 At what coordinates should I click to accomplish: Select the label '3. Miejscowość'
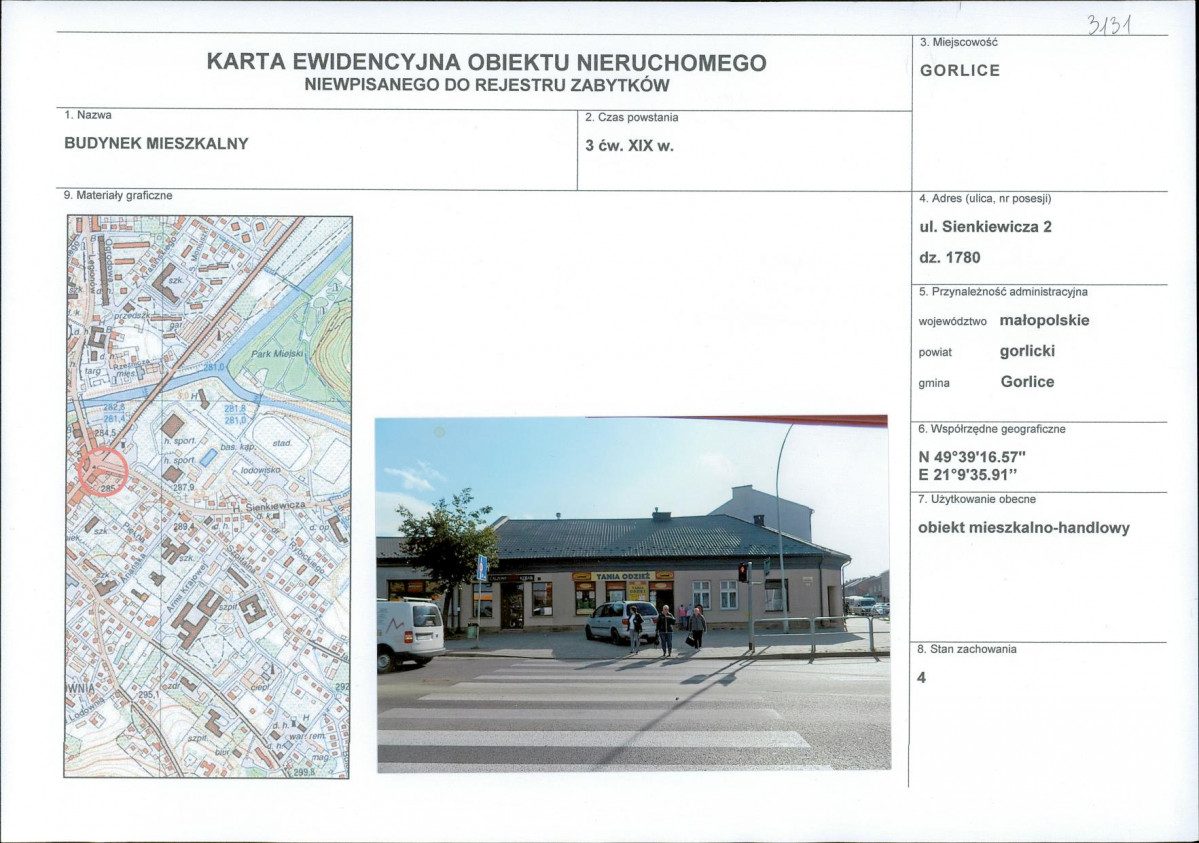[x=959, y=43]
